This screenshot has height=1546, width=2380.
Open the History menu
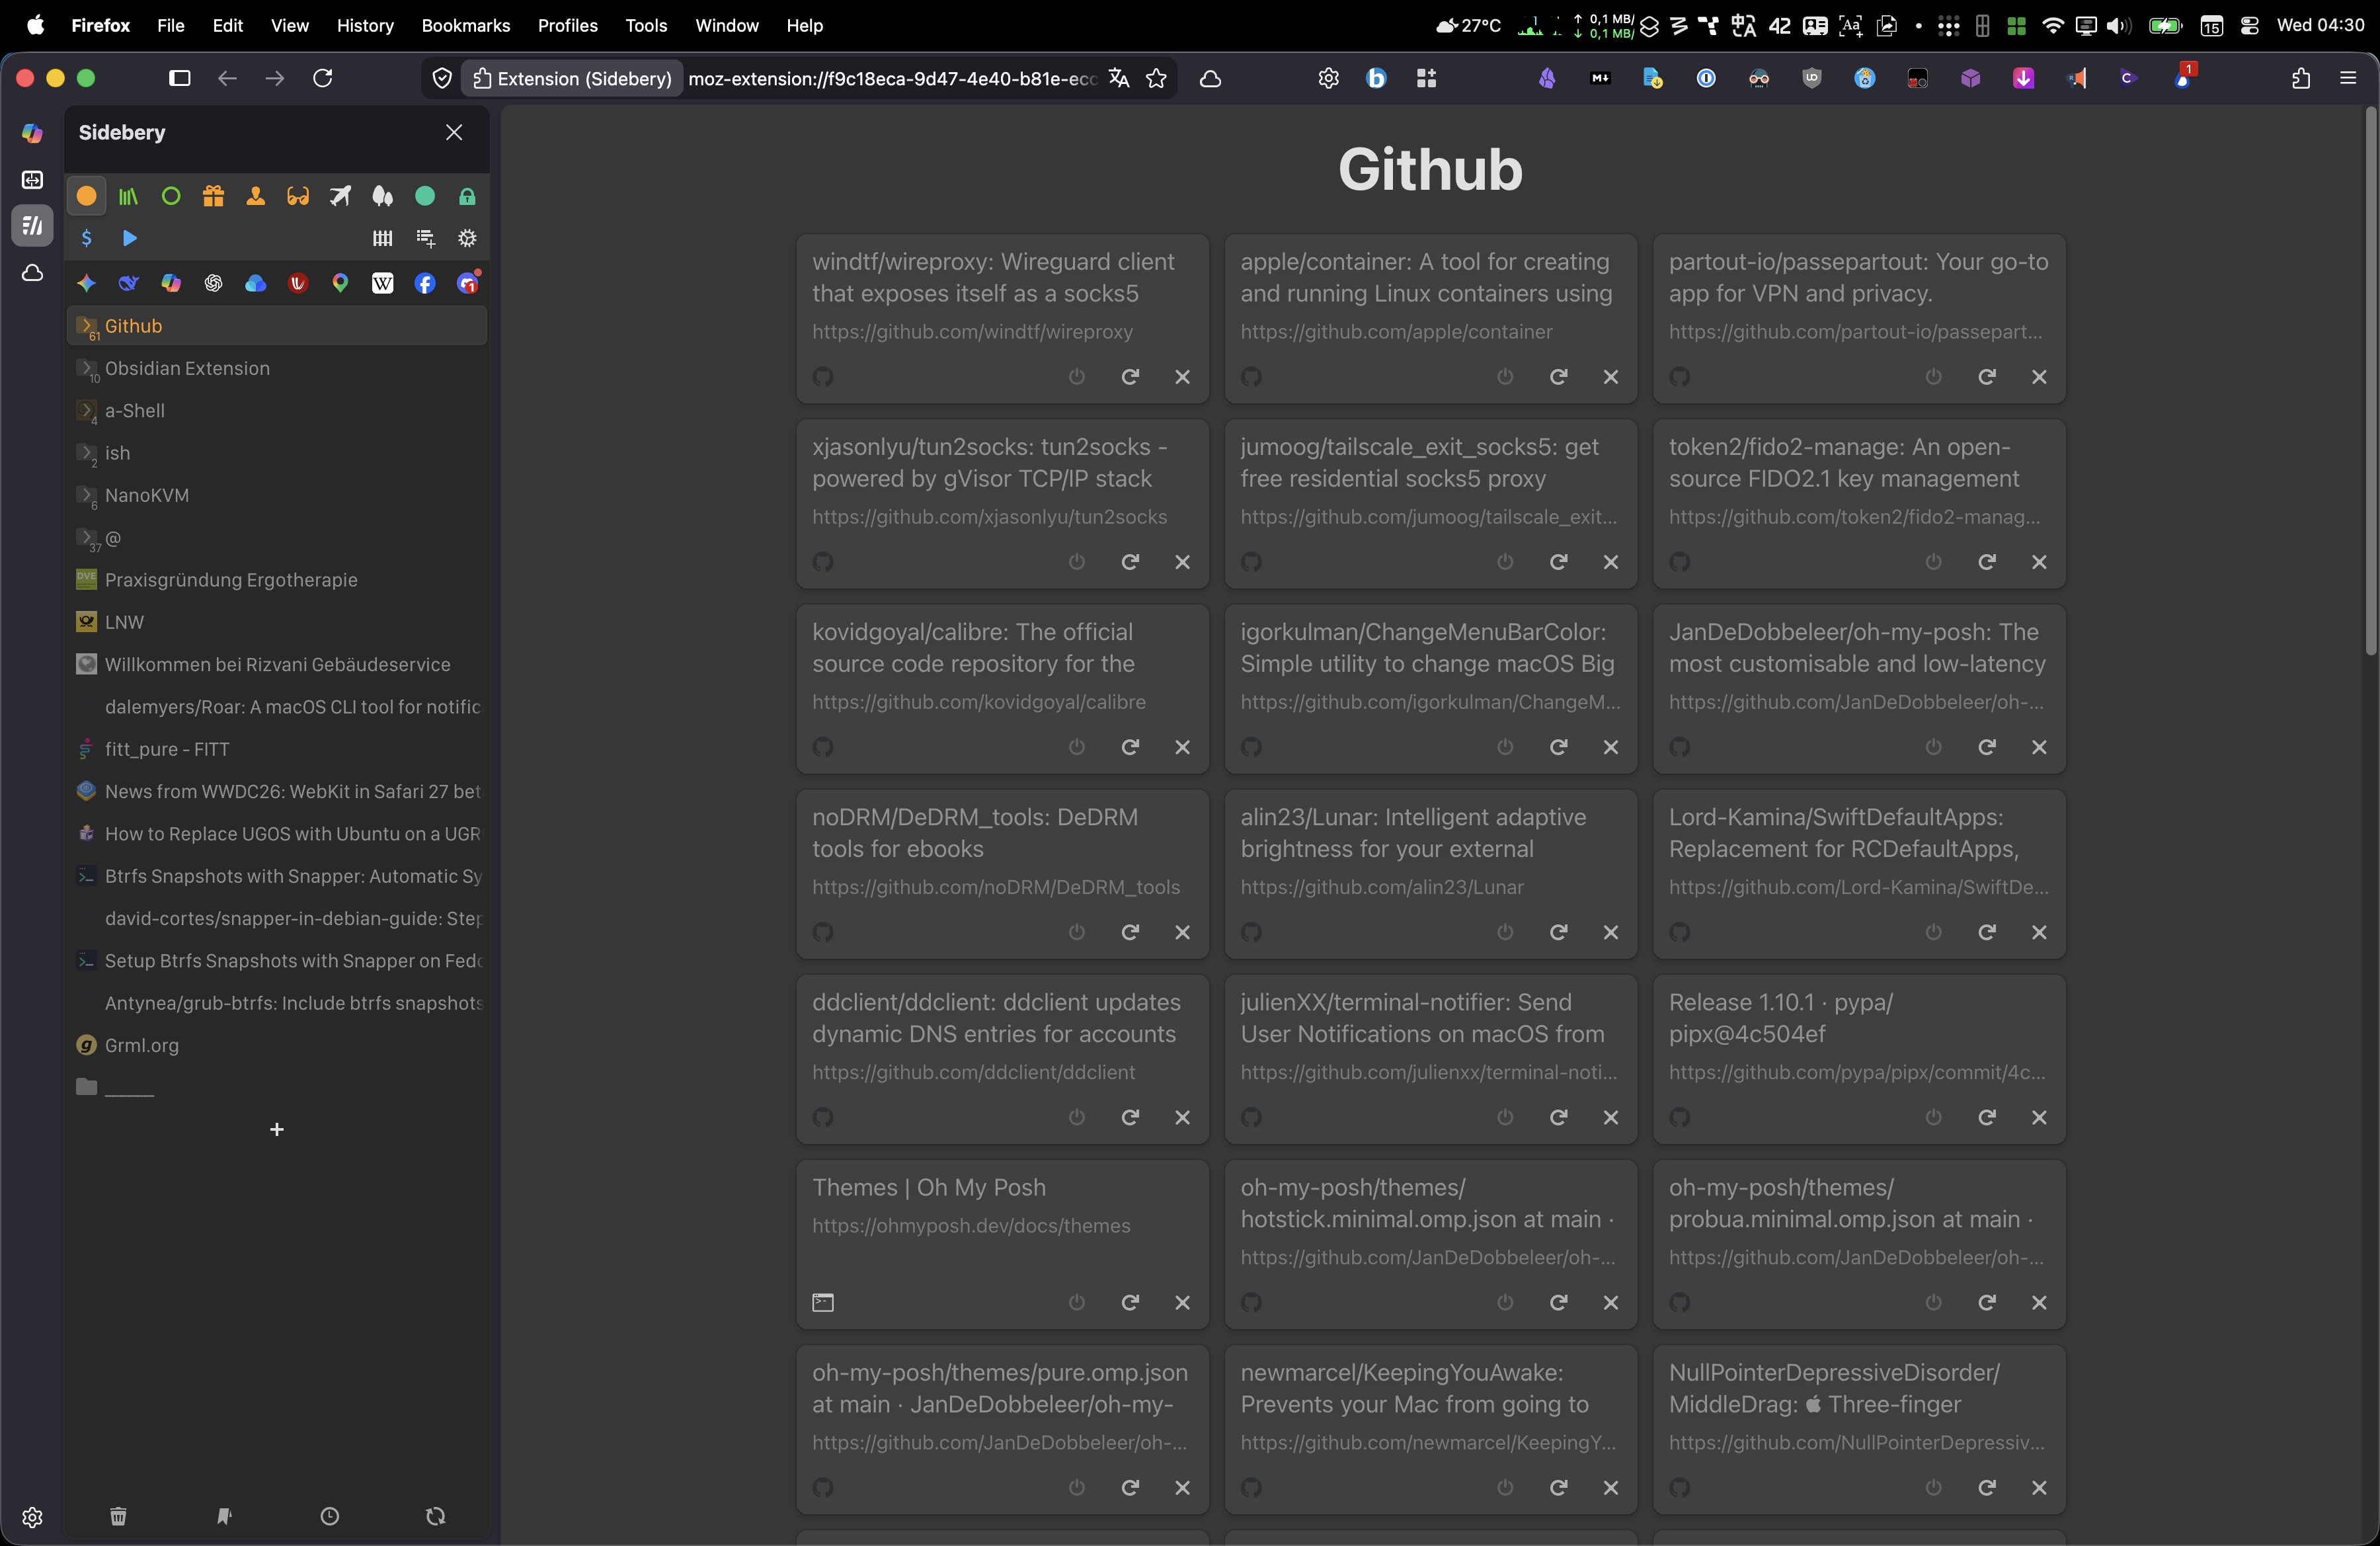tap(365, 25)
